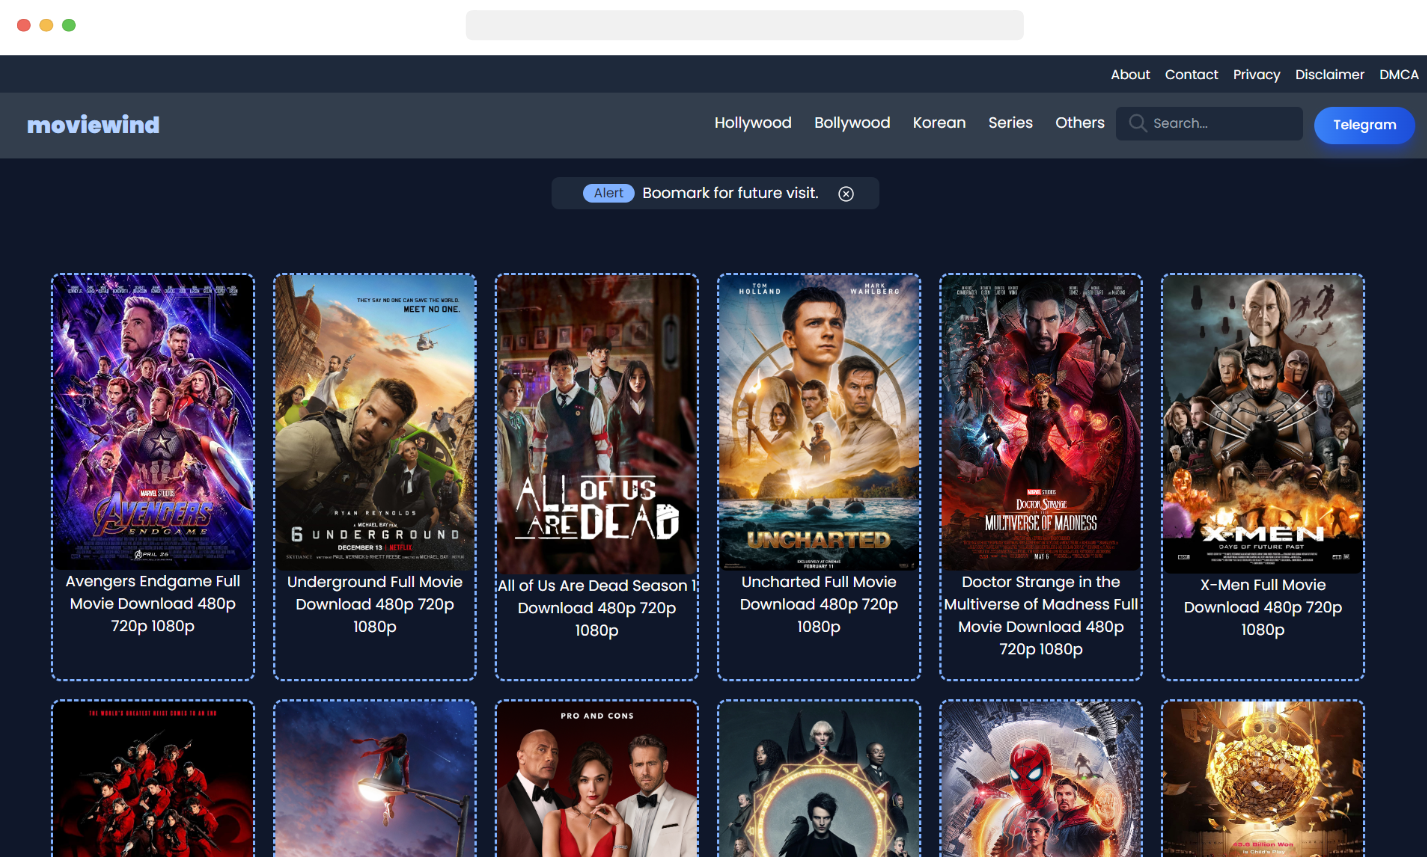This screenshot has width=1427, height=857.
Task: Open the 6 Underground poster
Action: (x=375, y=423)
